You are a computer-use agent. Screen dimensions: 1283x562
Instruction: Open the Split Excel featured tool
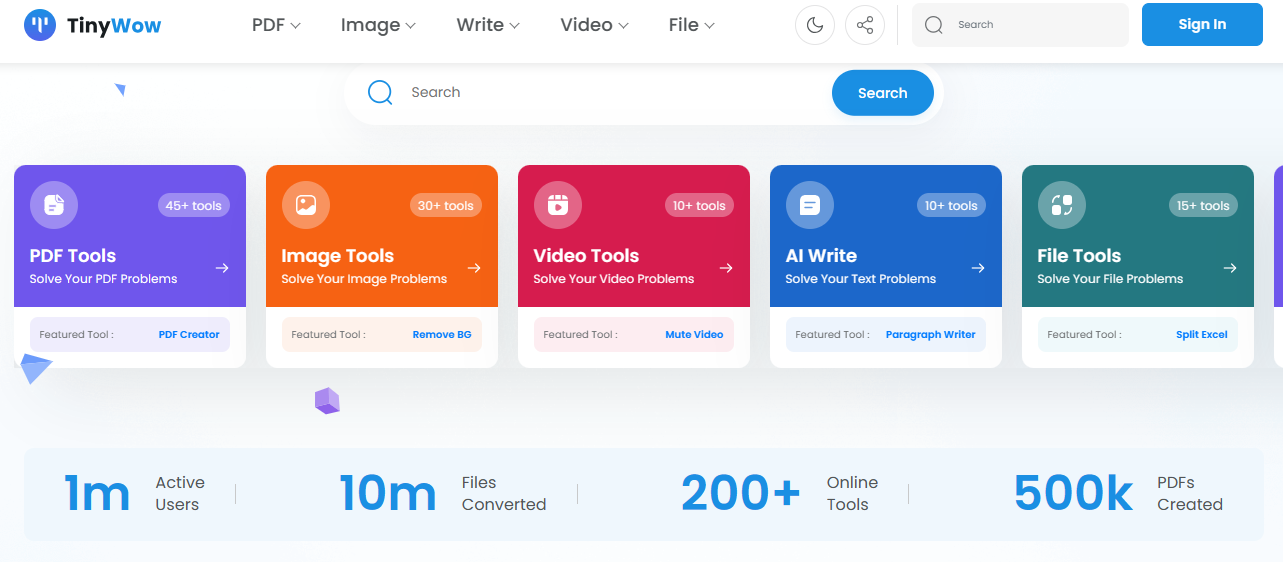click(x=1202, y=335)
